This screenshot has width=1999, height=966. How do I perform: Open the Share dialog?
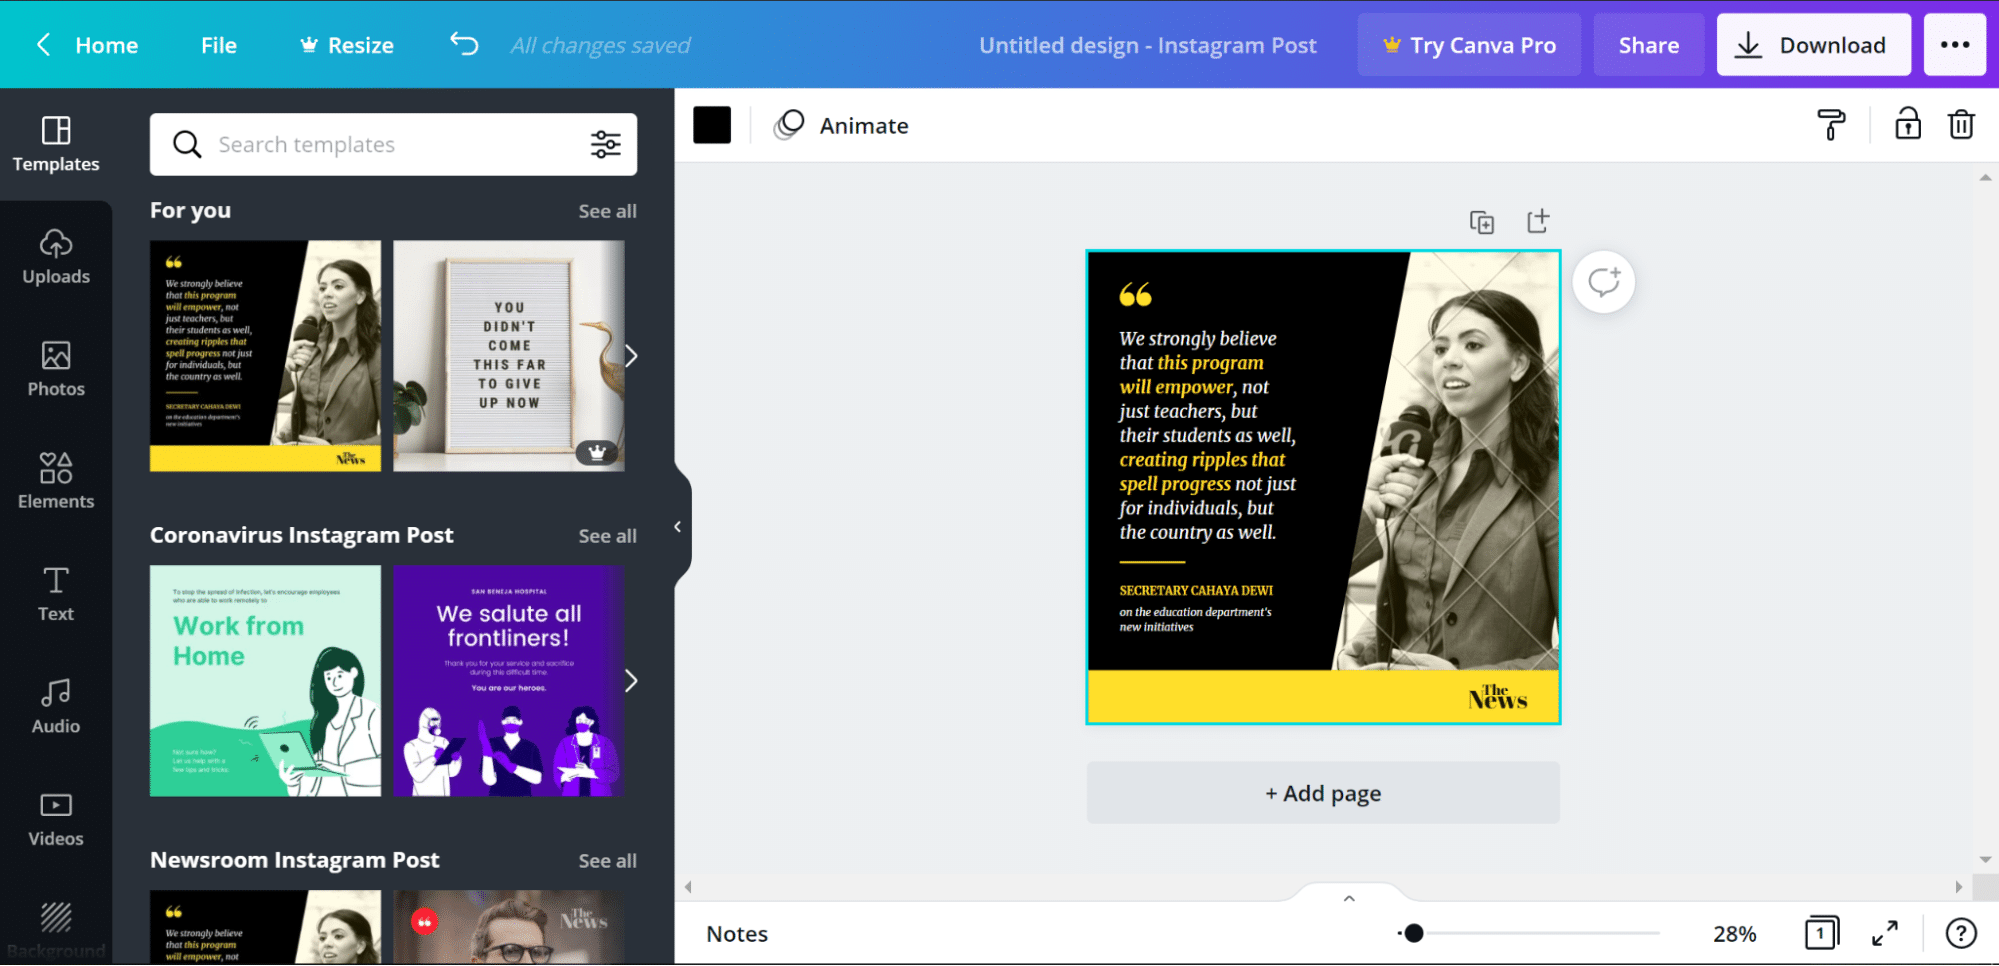tap(1649, 45)
